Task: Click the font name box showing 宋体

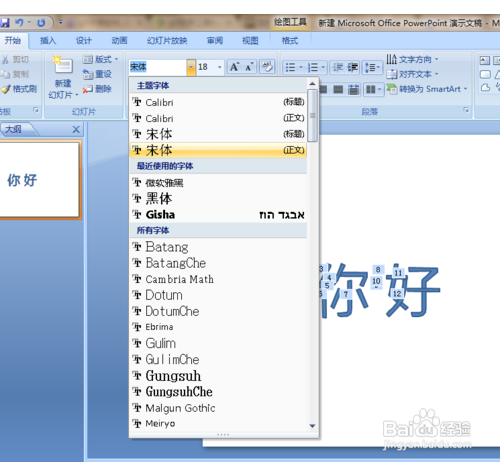Action: click(x=158, y=67)
